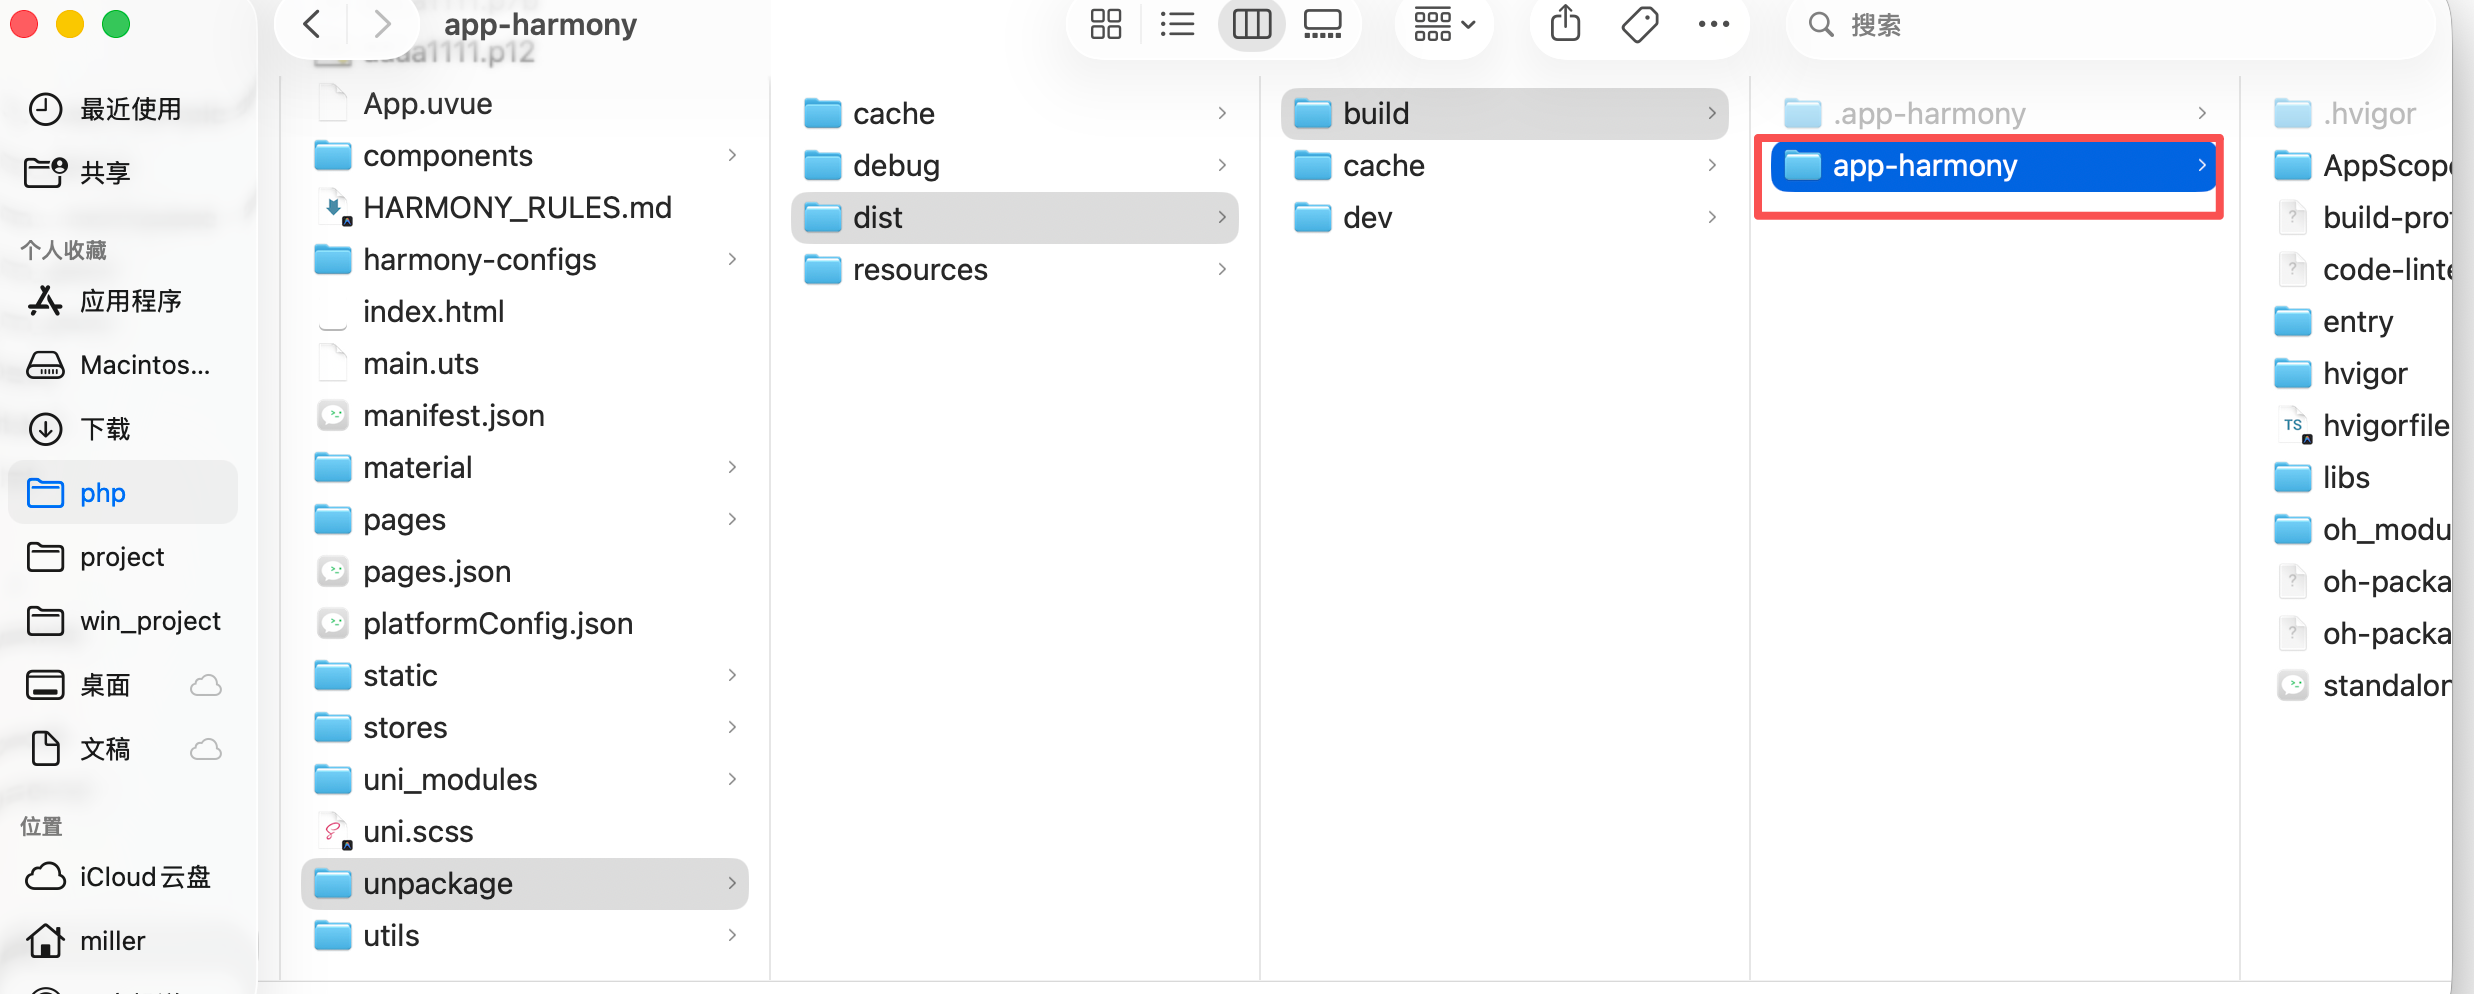Expand the components folder chevron
Viewport: 2474px width, 994px height.
pos(732,155)
